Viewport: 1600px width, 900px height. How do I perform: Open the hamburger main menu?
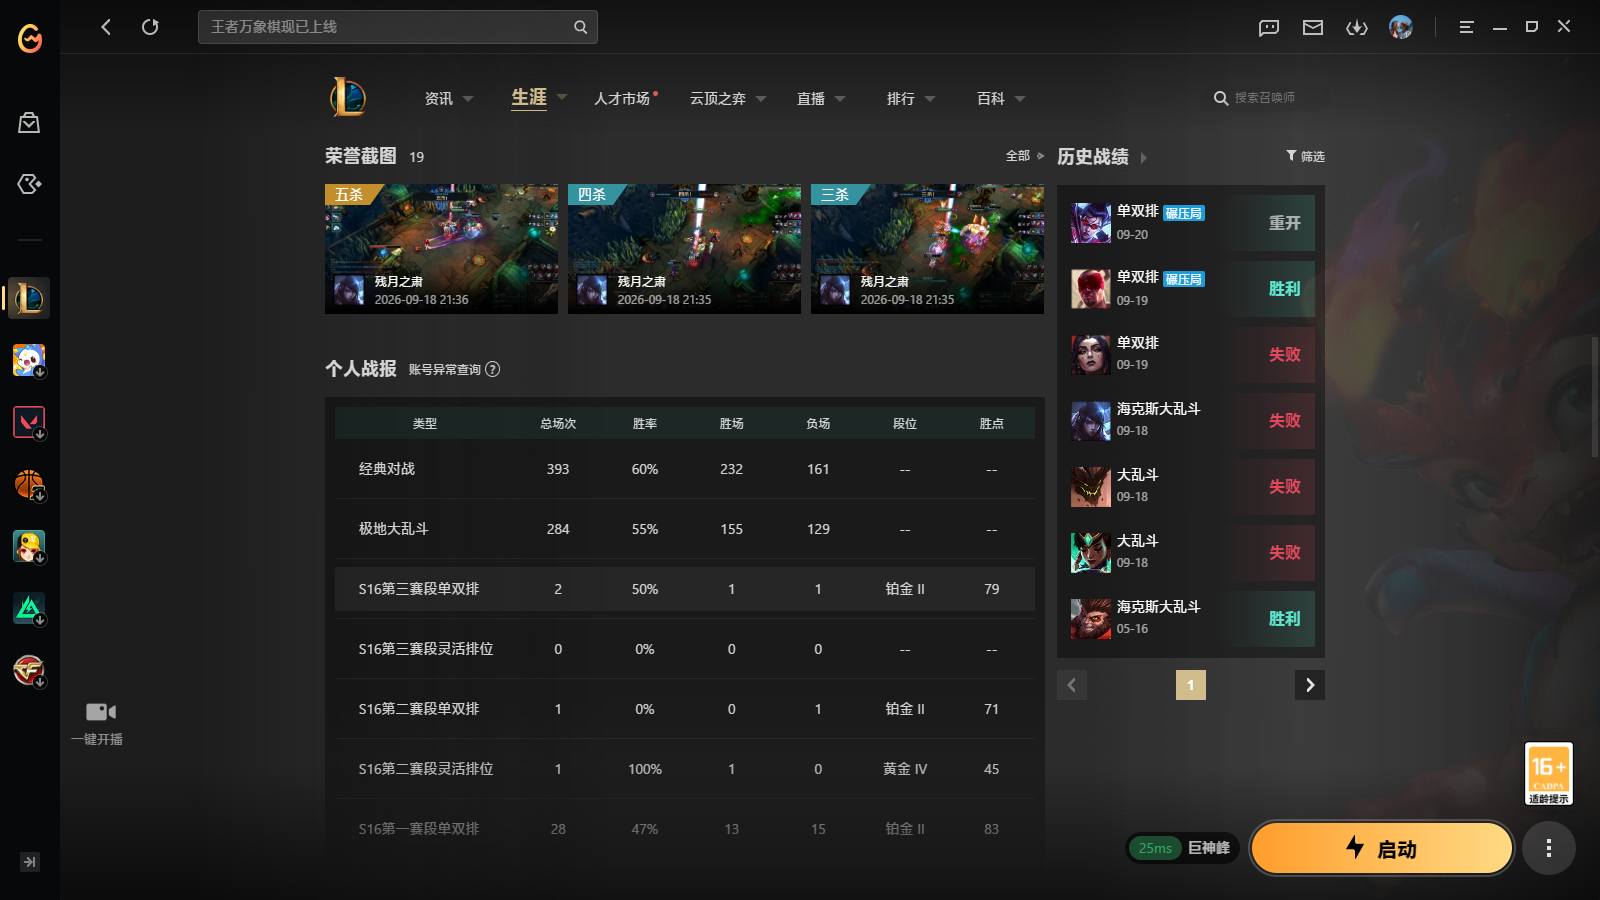(1466, 27)
